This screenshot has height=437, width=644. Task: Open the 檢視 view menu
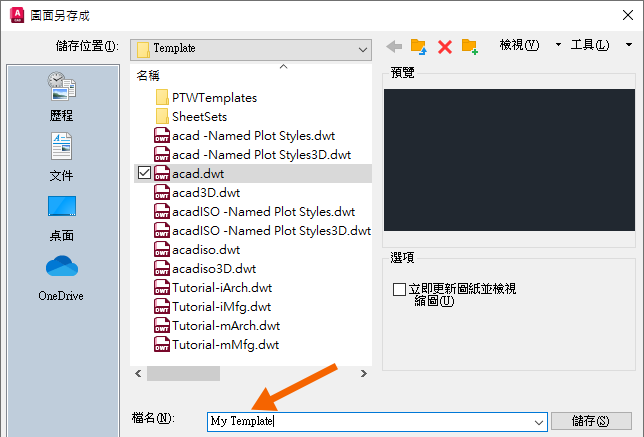[520, 44]
